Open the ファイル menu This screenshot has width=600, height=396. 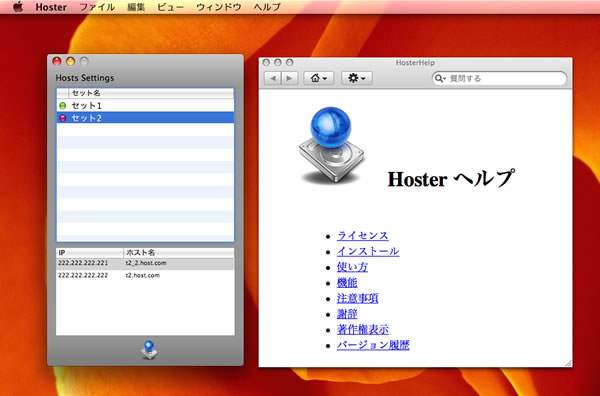click(97, 7)
